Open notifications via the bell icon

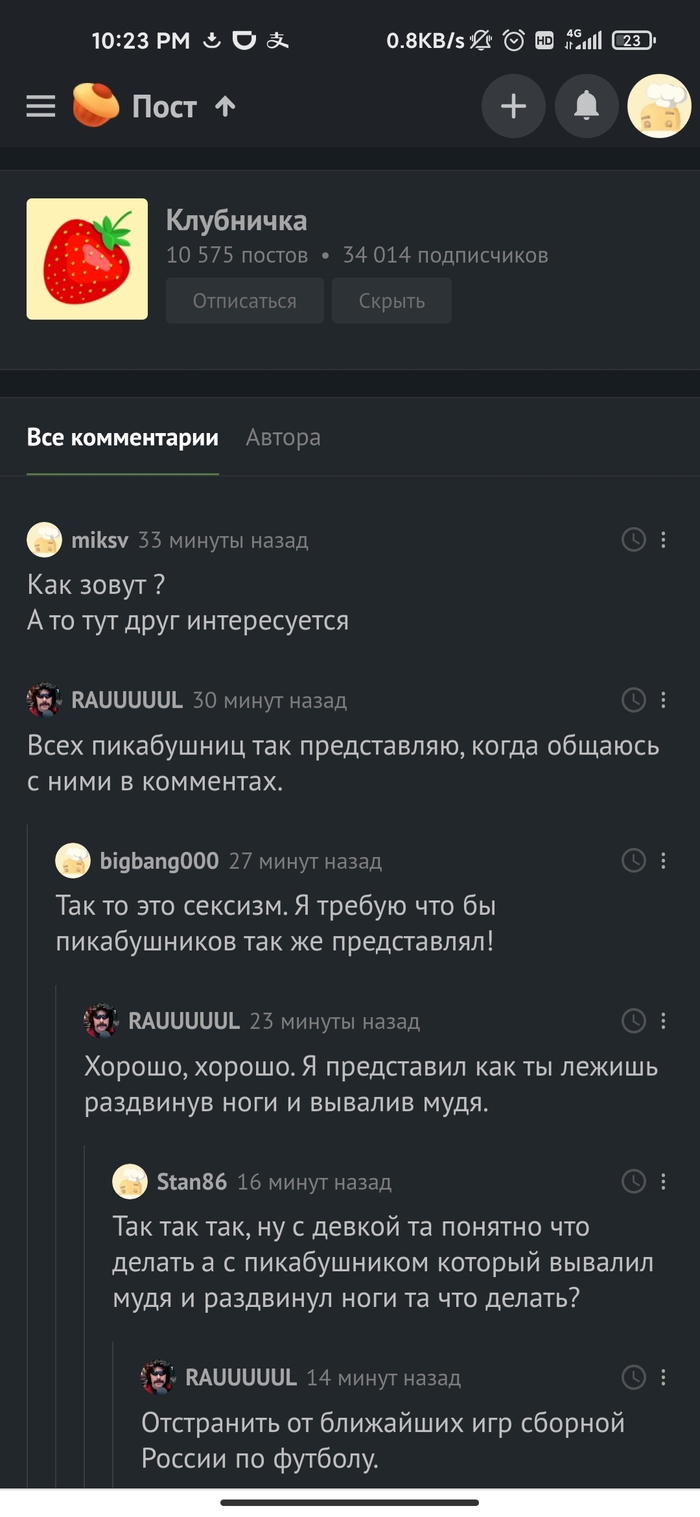(586, 106)
